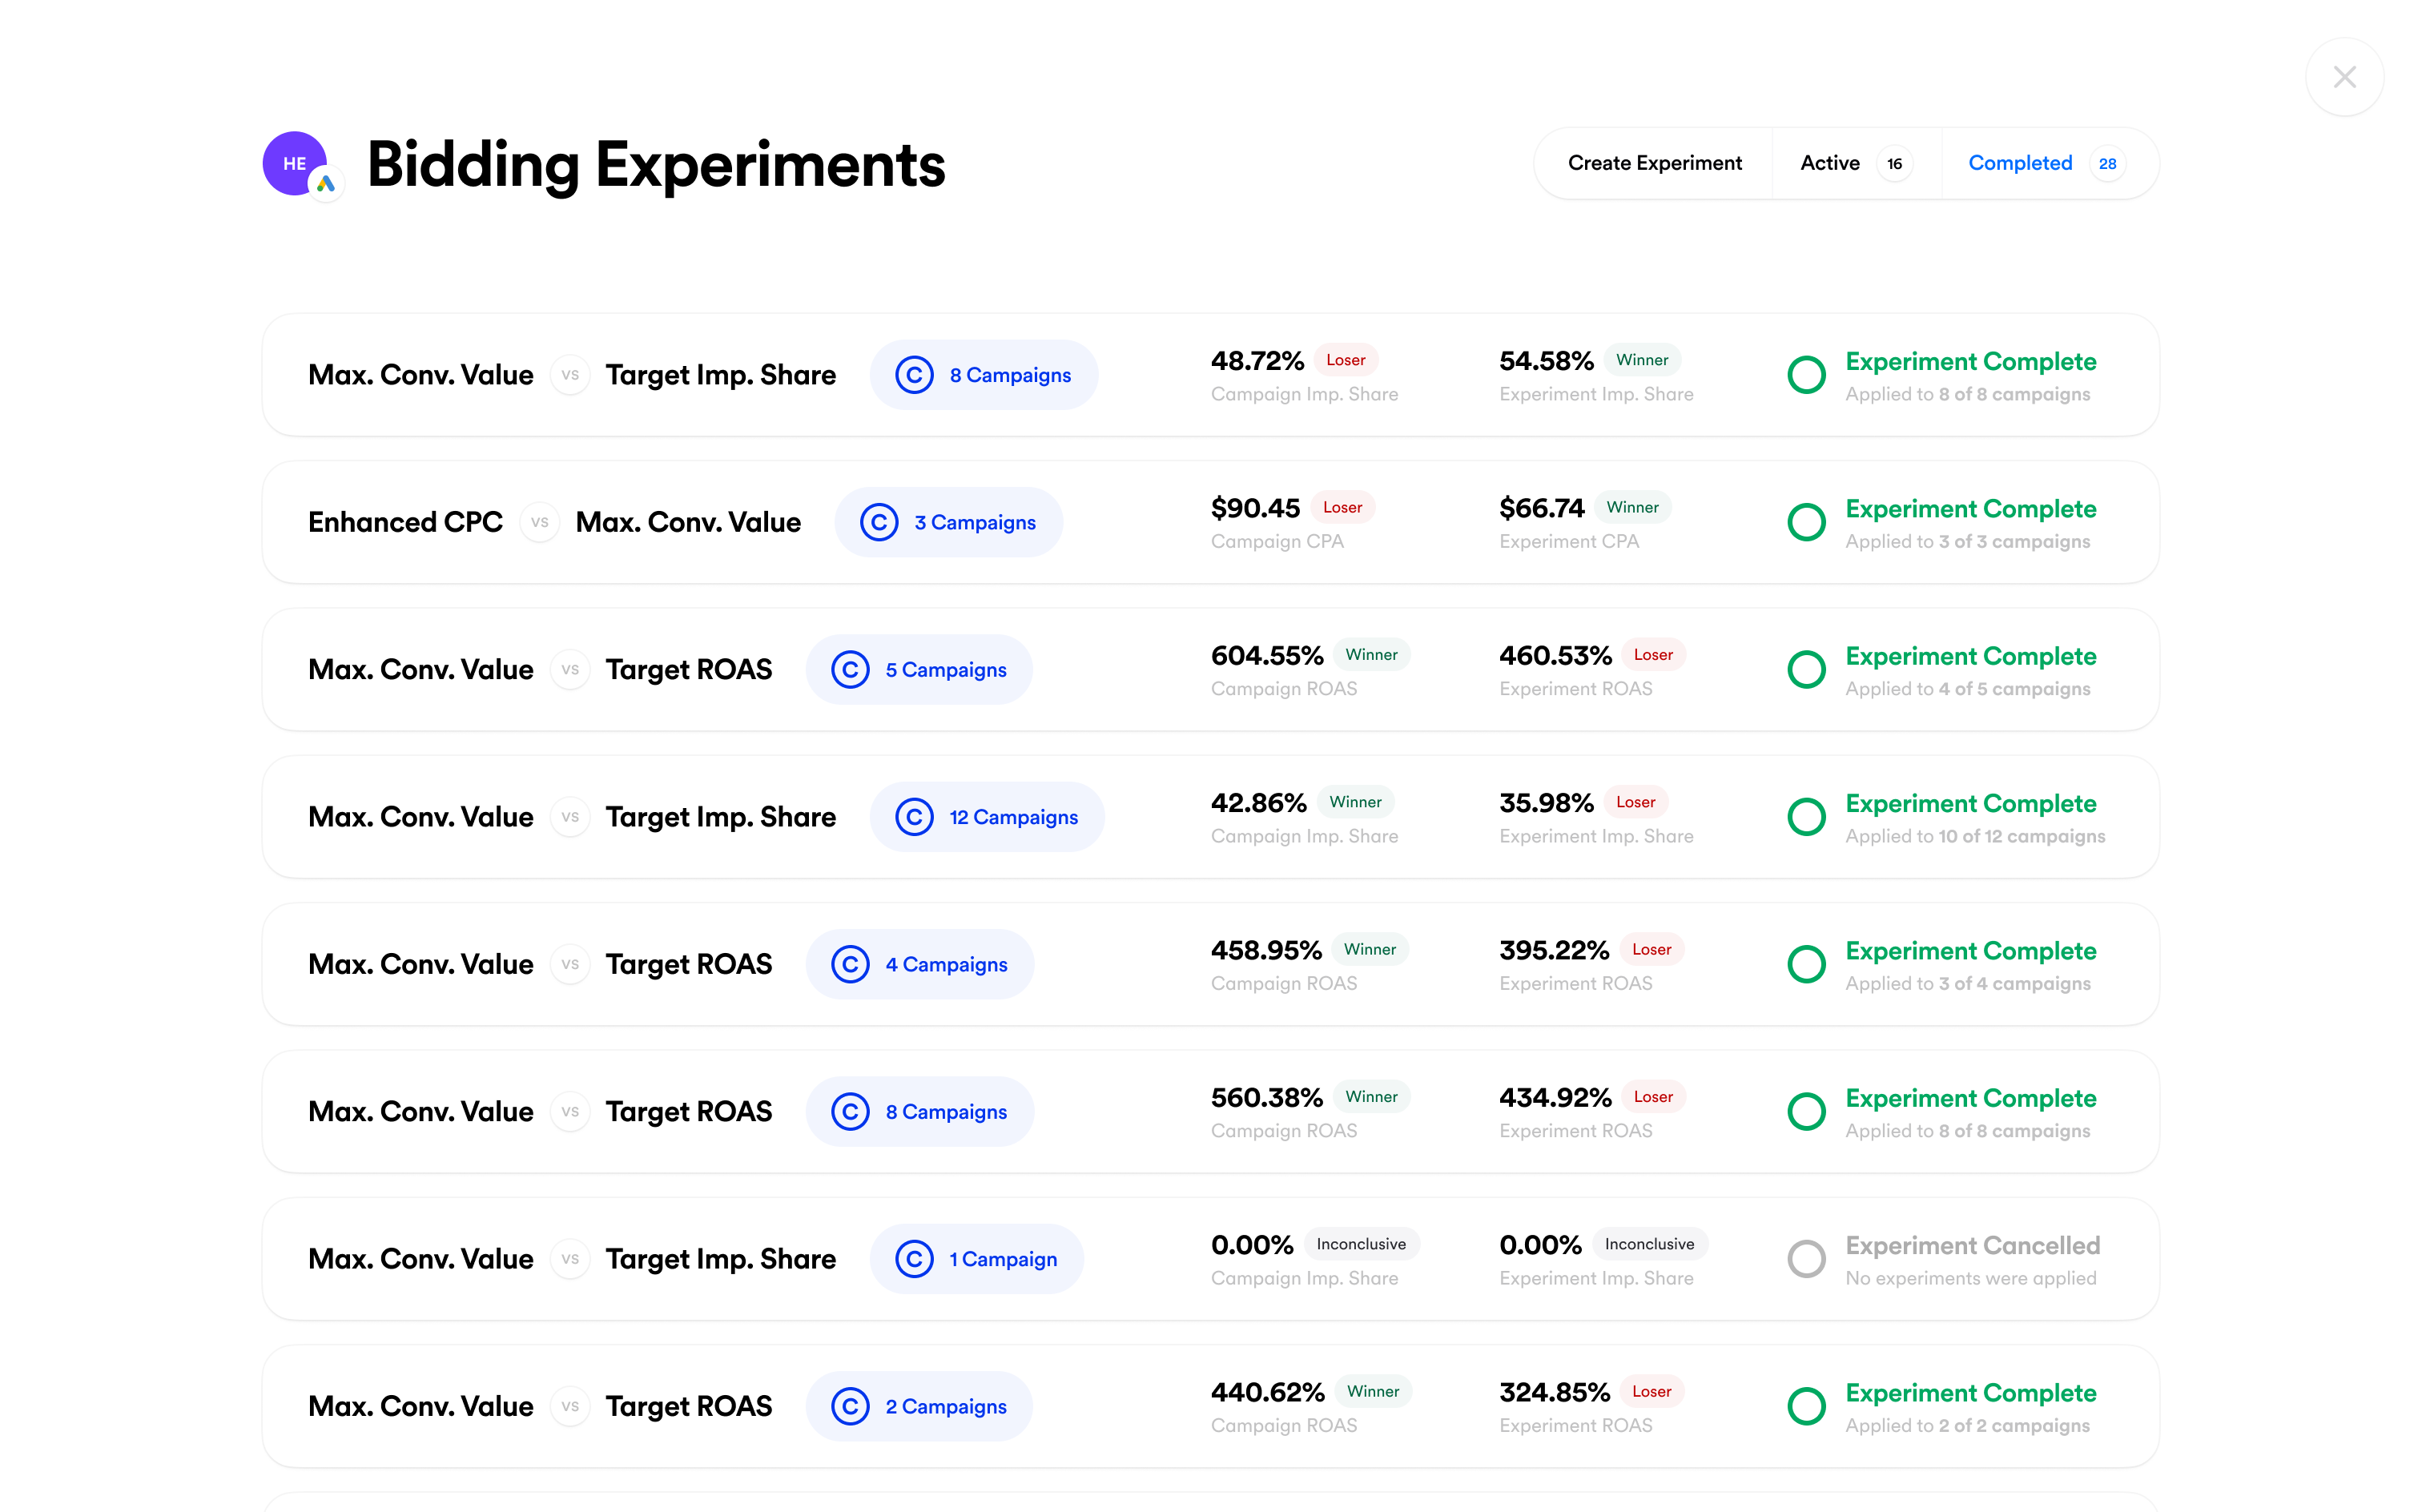This screenshot has height=1512, width=2422.
Task: Expand the Max Conv Value vs Target Imp Share 12 Campaigns row
Action: (x=1212, y=817)
